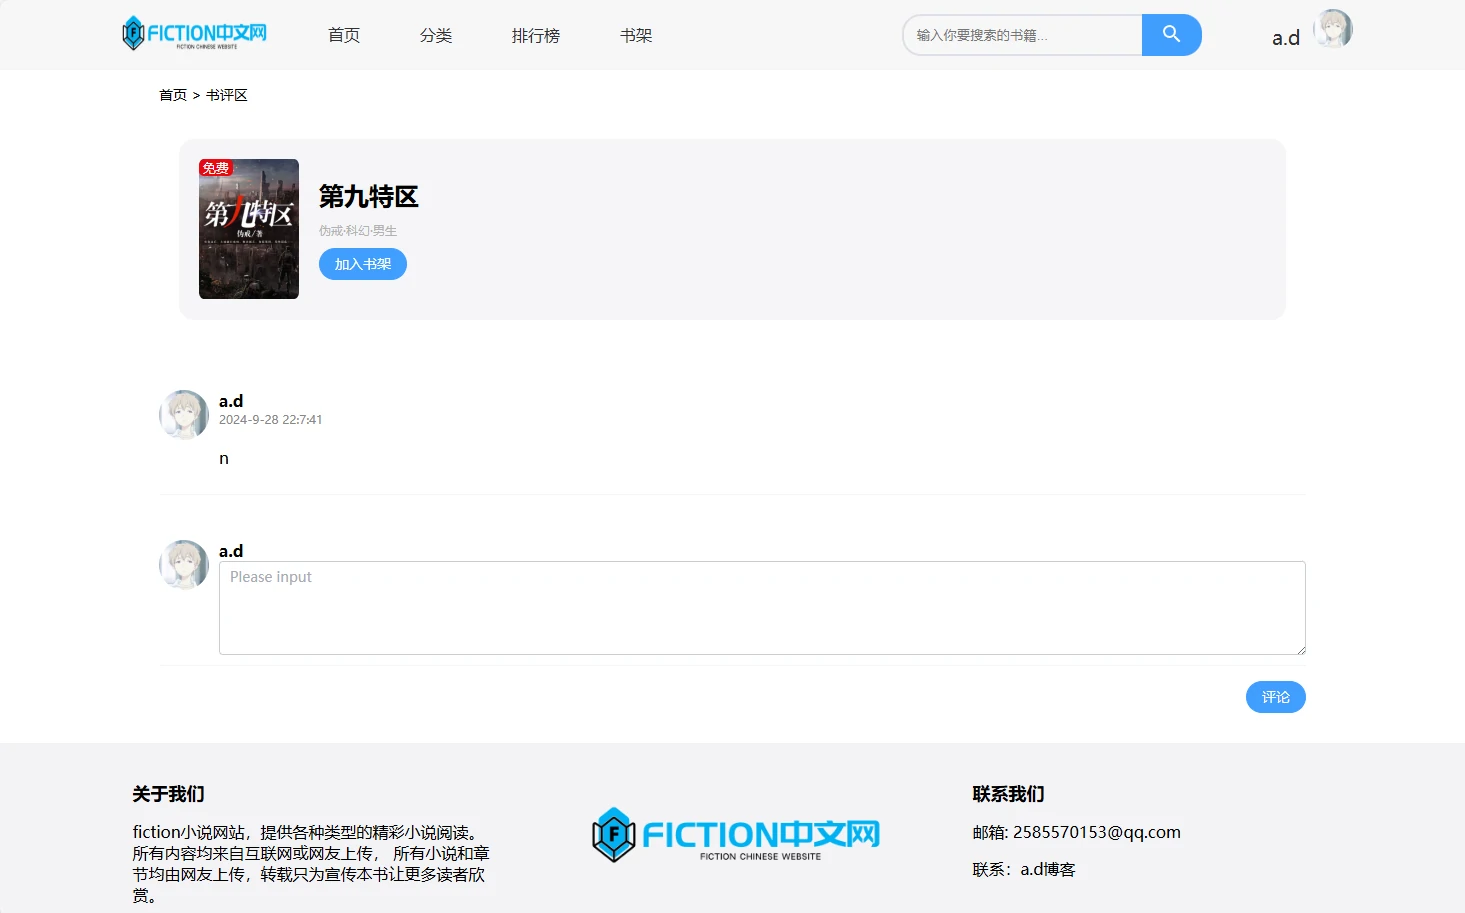Click a.d's avatar next to the comment box
The image size is (1465, 913).
[183, 564]
